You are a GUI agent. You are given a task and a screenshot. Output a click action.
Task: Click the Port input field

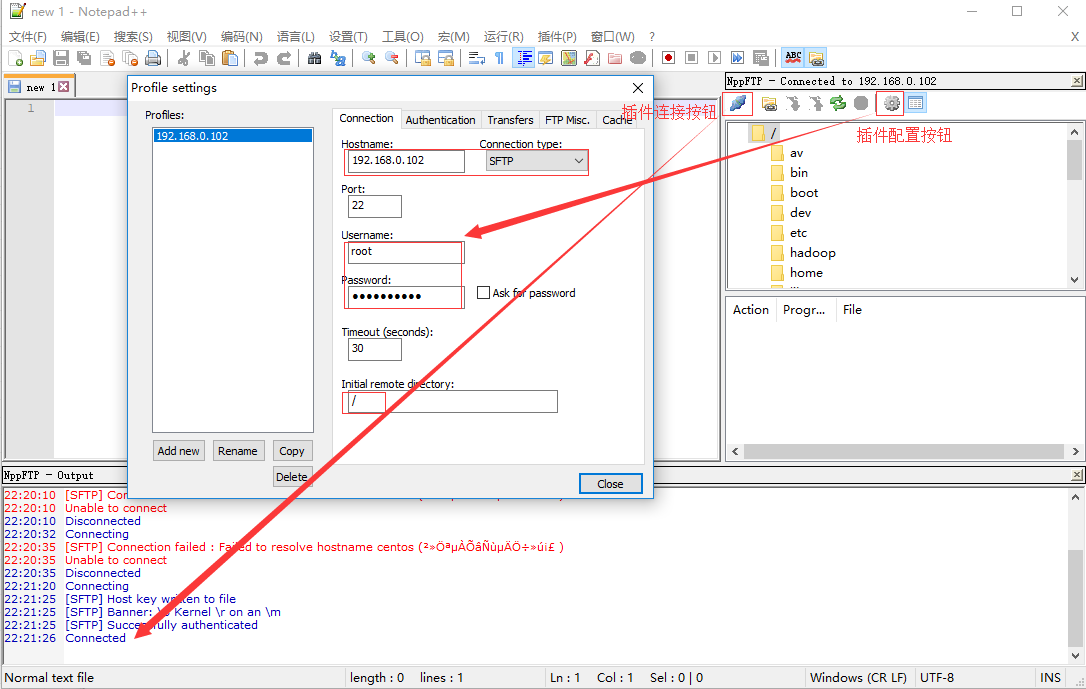click(x=375, y=206)
